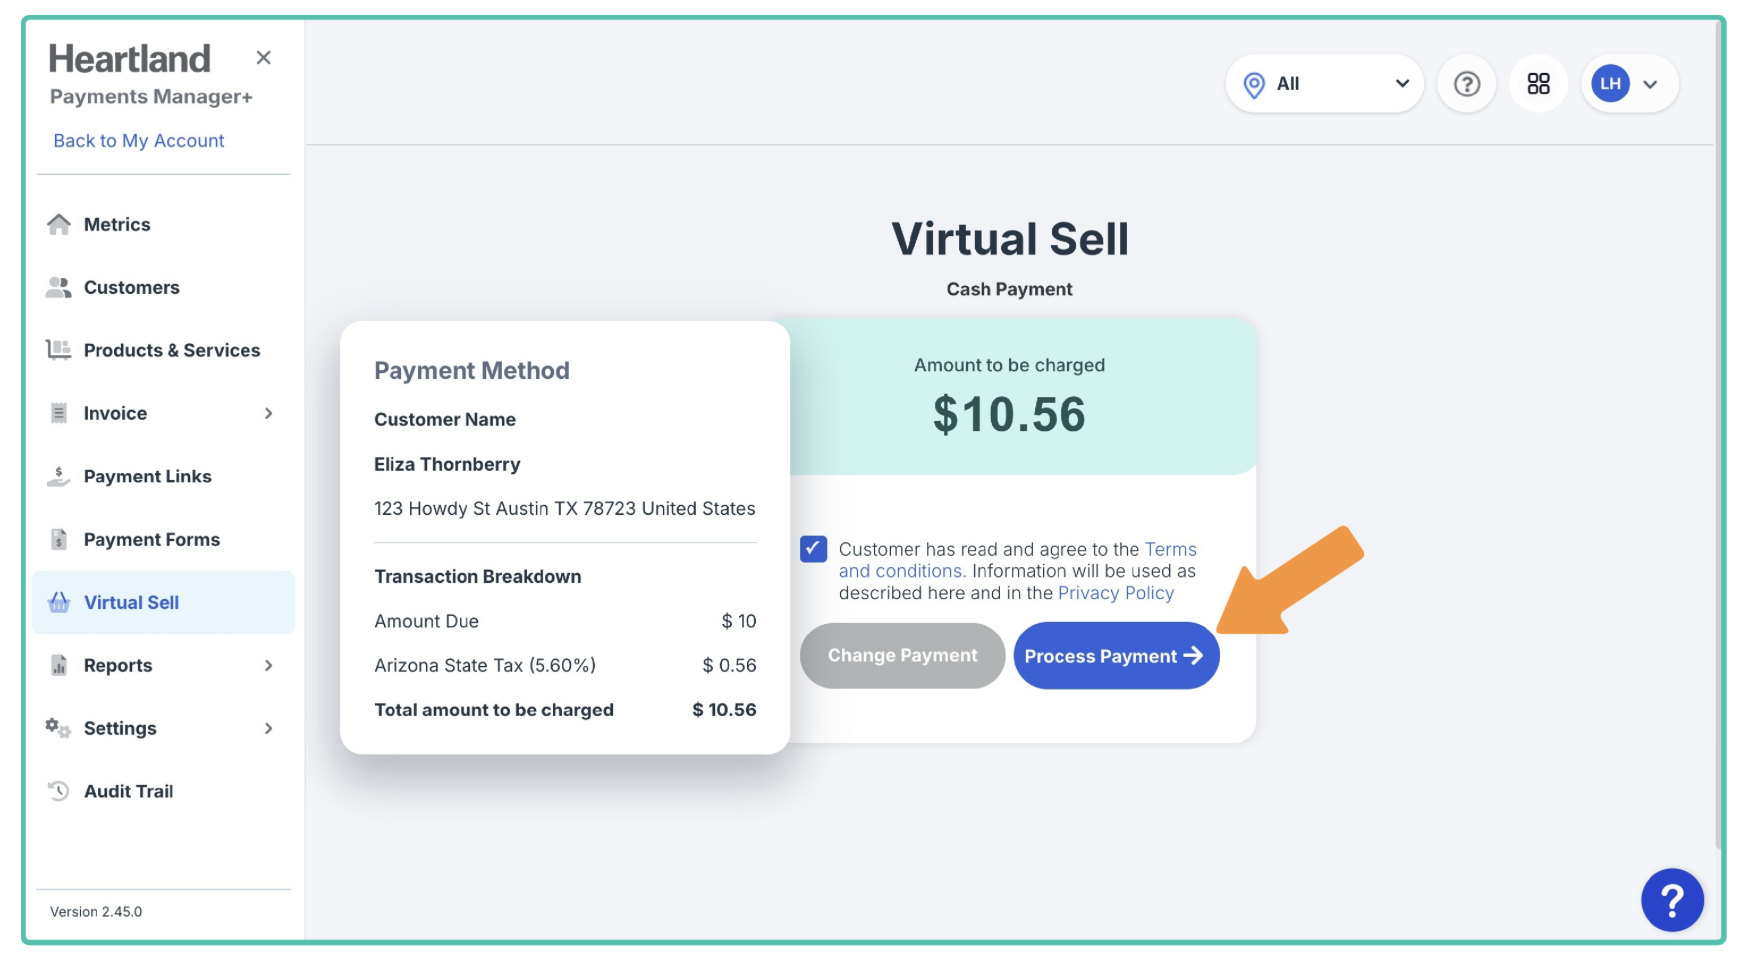The height and width of the screenshot is (964, 1744).
Task: Click the Customers people icon
Action: point(59,288)
